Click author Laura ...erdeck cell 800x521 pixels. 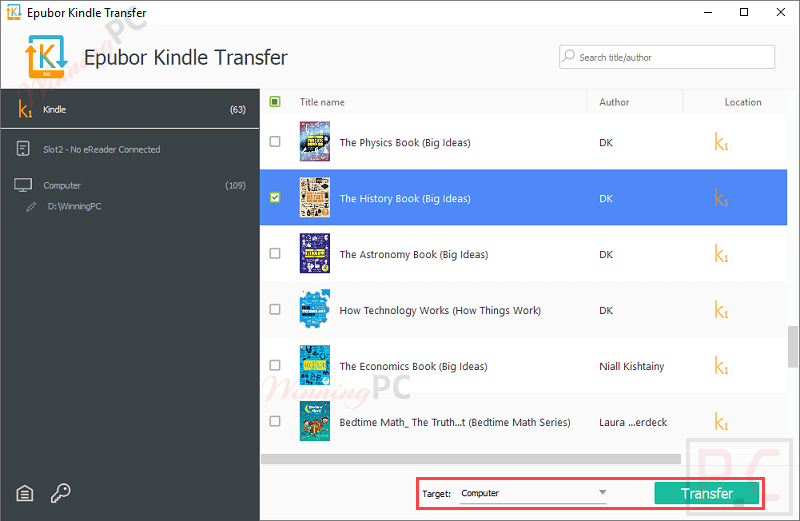coord(633,422)
